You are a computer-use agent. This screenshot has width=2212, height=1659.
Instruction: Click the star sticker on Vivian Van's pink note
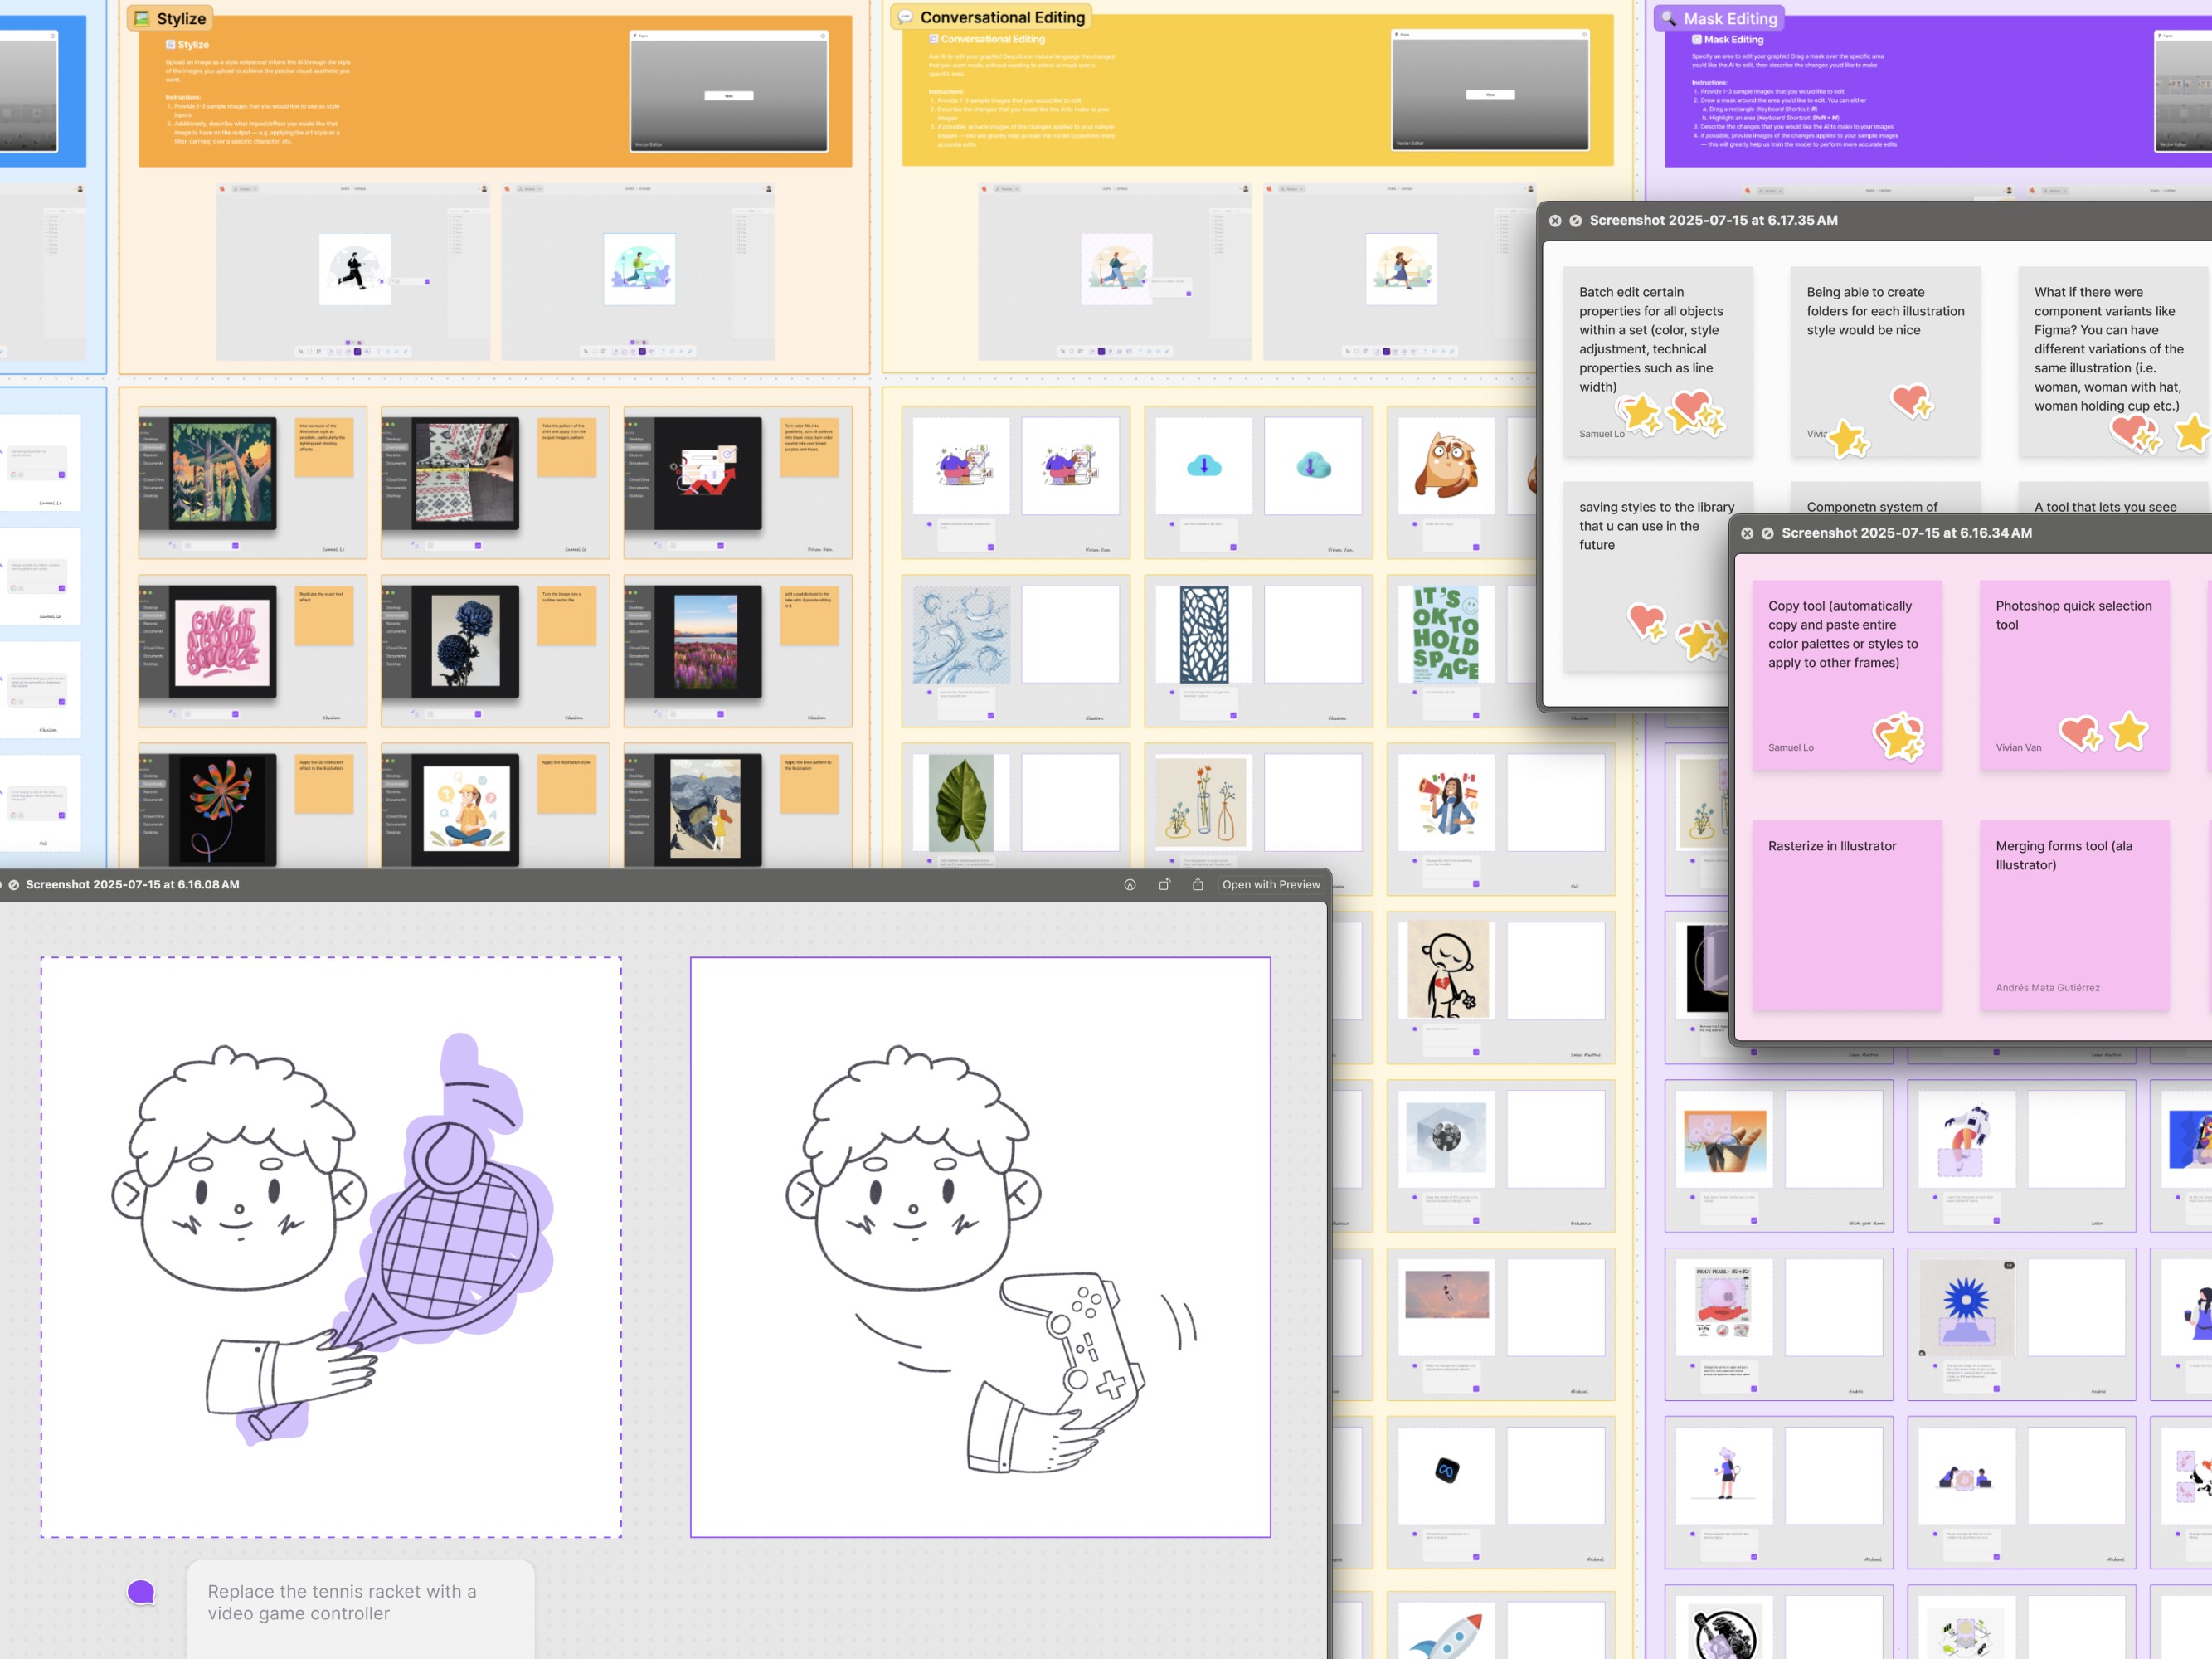coord(2129,731)
